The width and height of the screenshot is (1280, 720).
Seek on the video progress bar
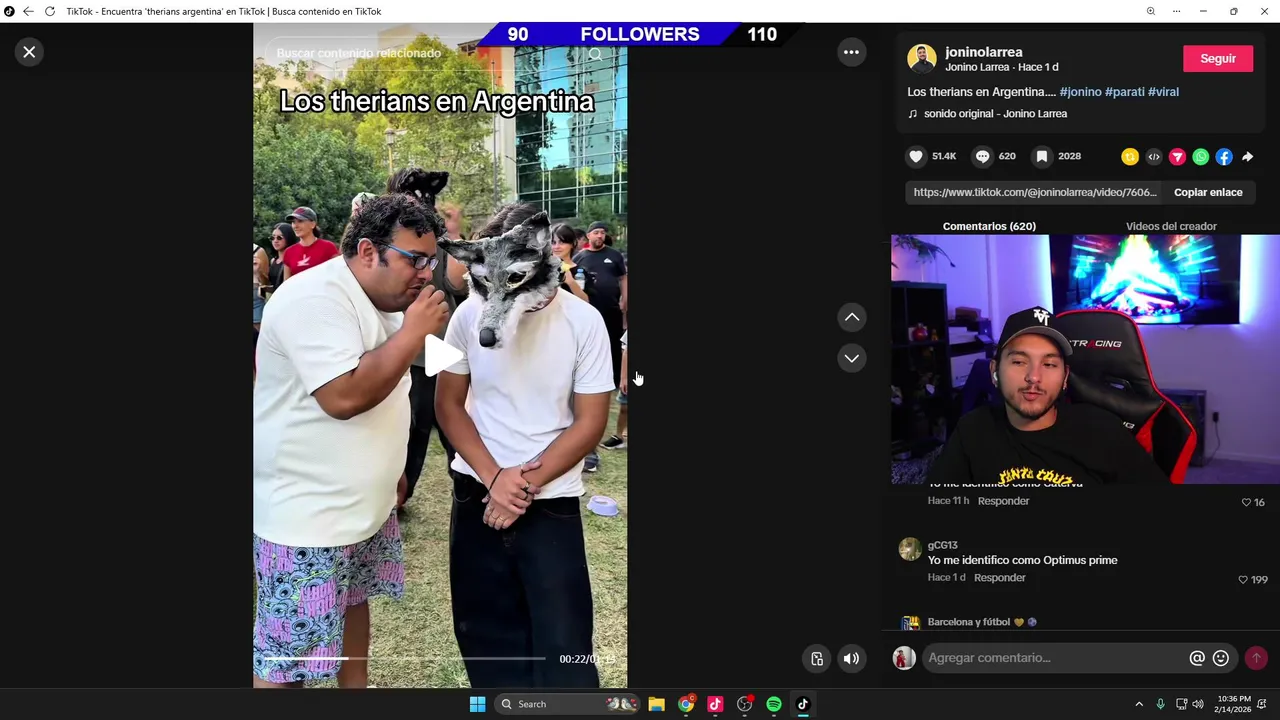405,659
